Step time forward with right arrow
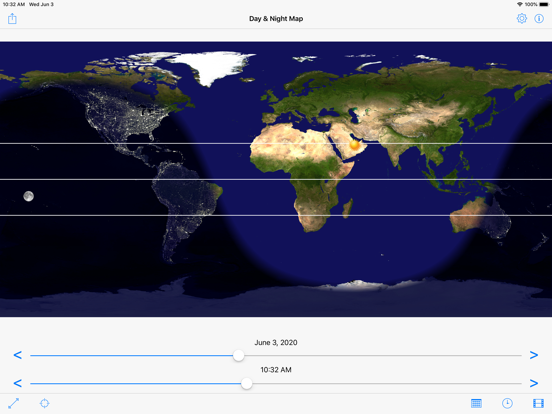The height and width of the screenshot is (414, 552). coord(534,383)
